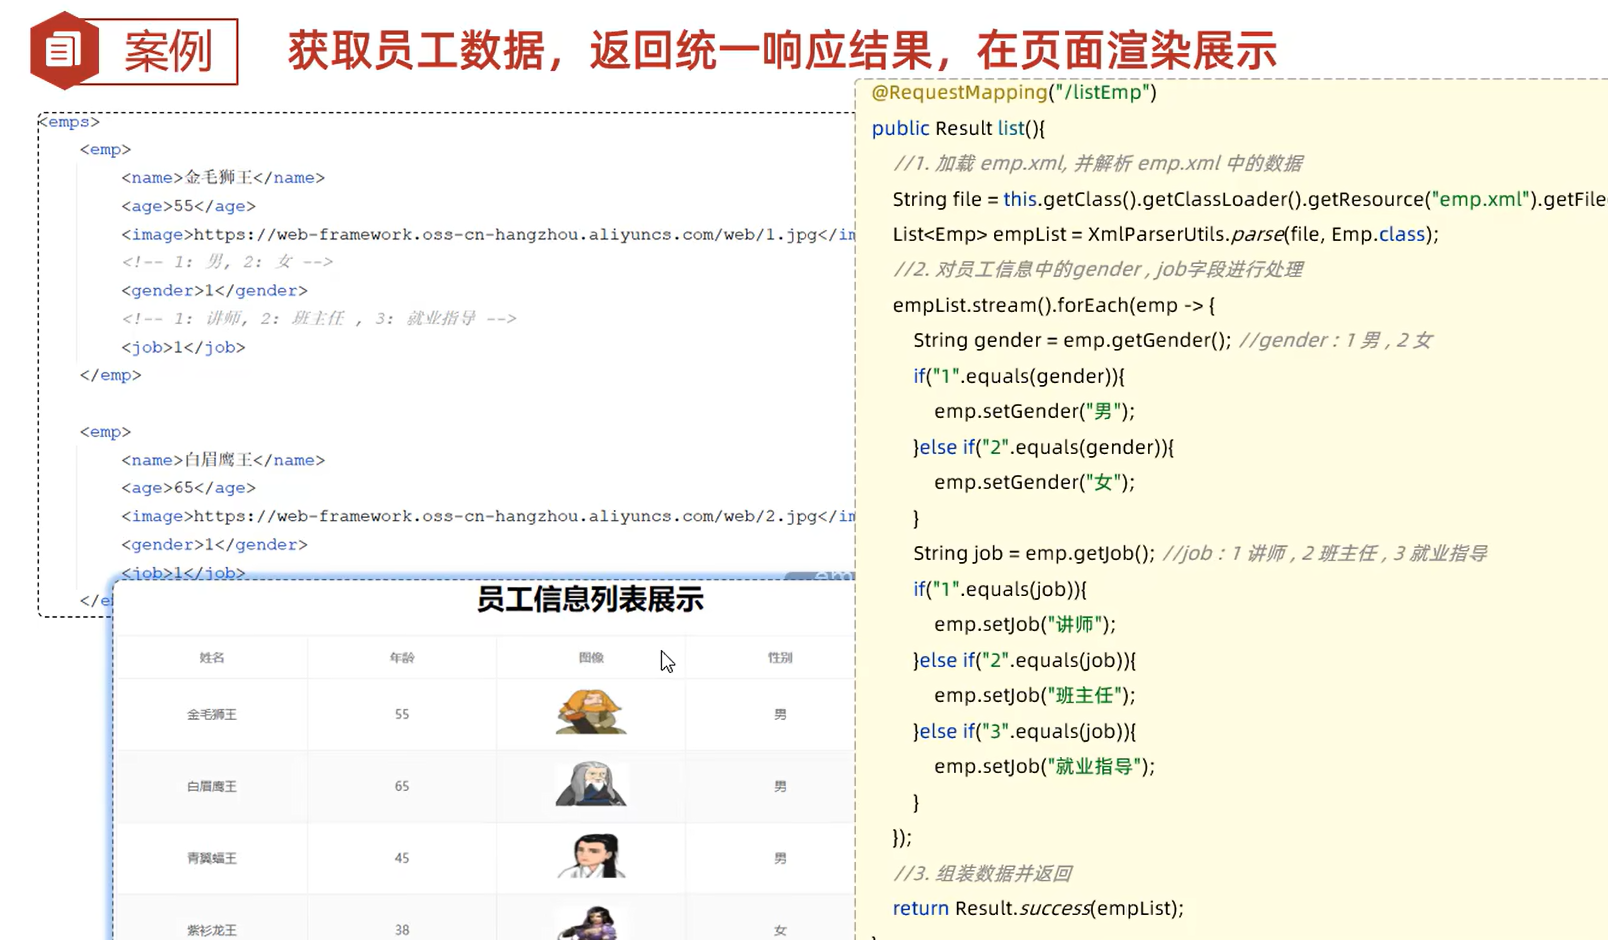Click the 图像 column header
This screenshot has width=1608, height=940.
point(590,657)
